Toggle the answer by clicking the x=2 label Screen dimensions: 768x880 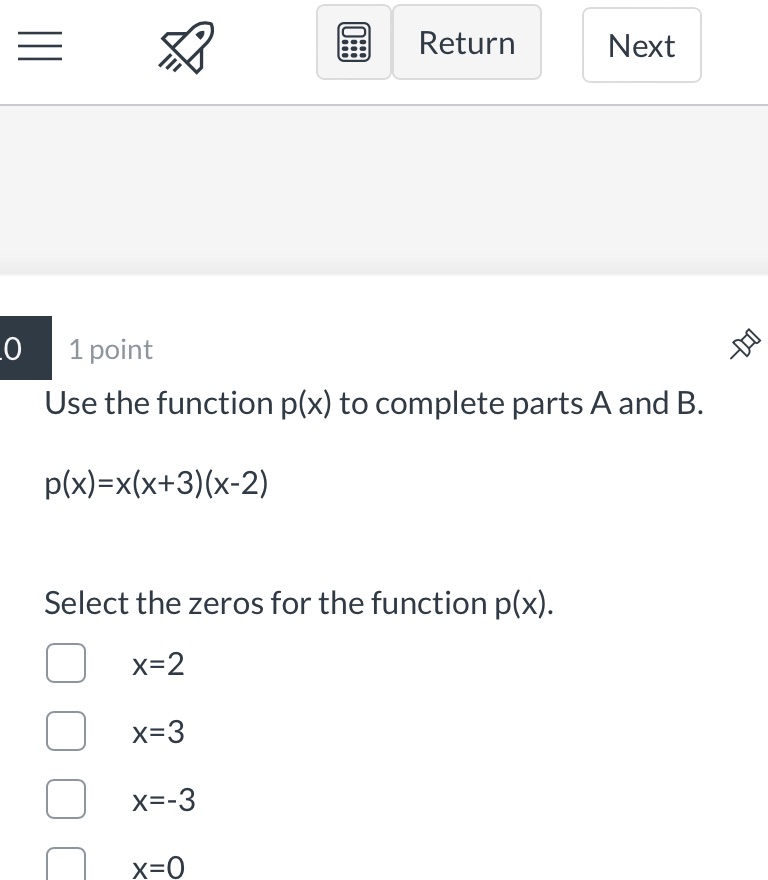(x=158, y=663)
